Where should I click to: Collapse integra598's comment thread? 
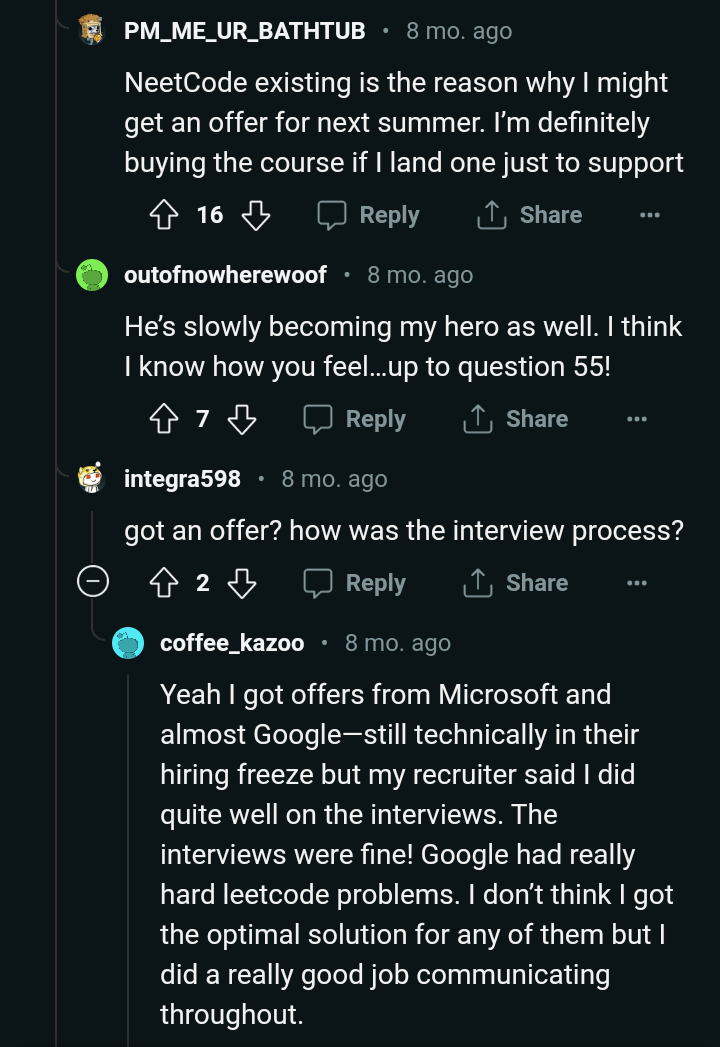click(93, 583)
